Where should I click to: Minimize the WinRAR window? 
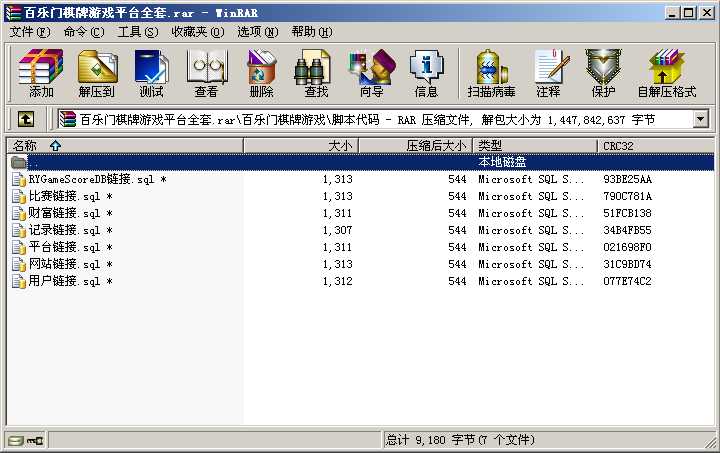672,13
